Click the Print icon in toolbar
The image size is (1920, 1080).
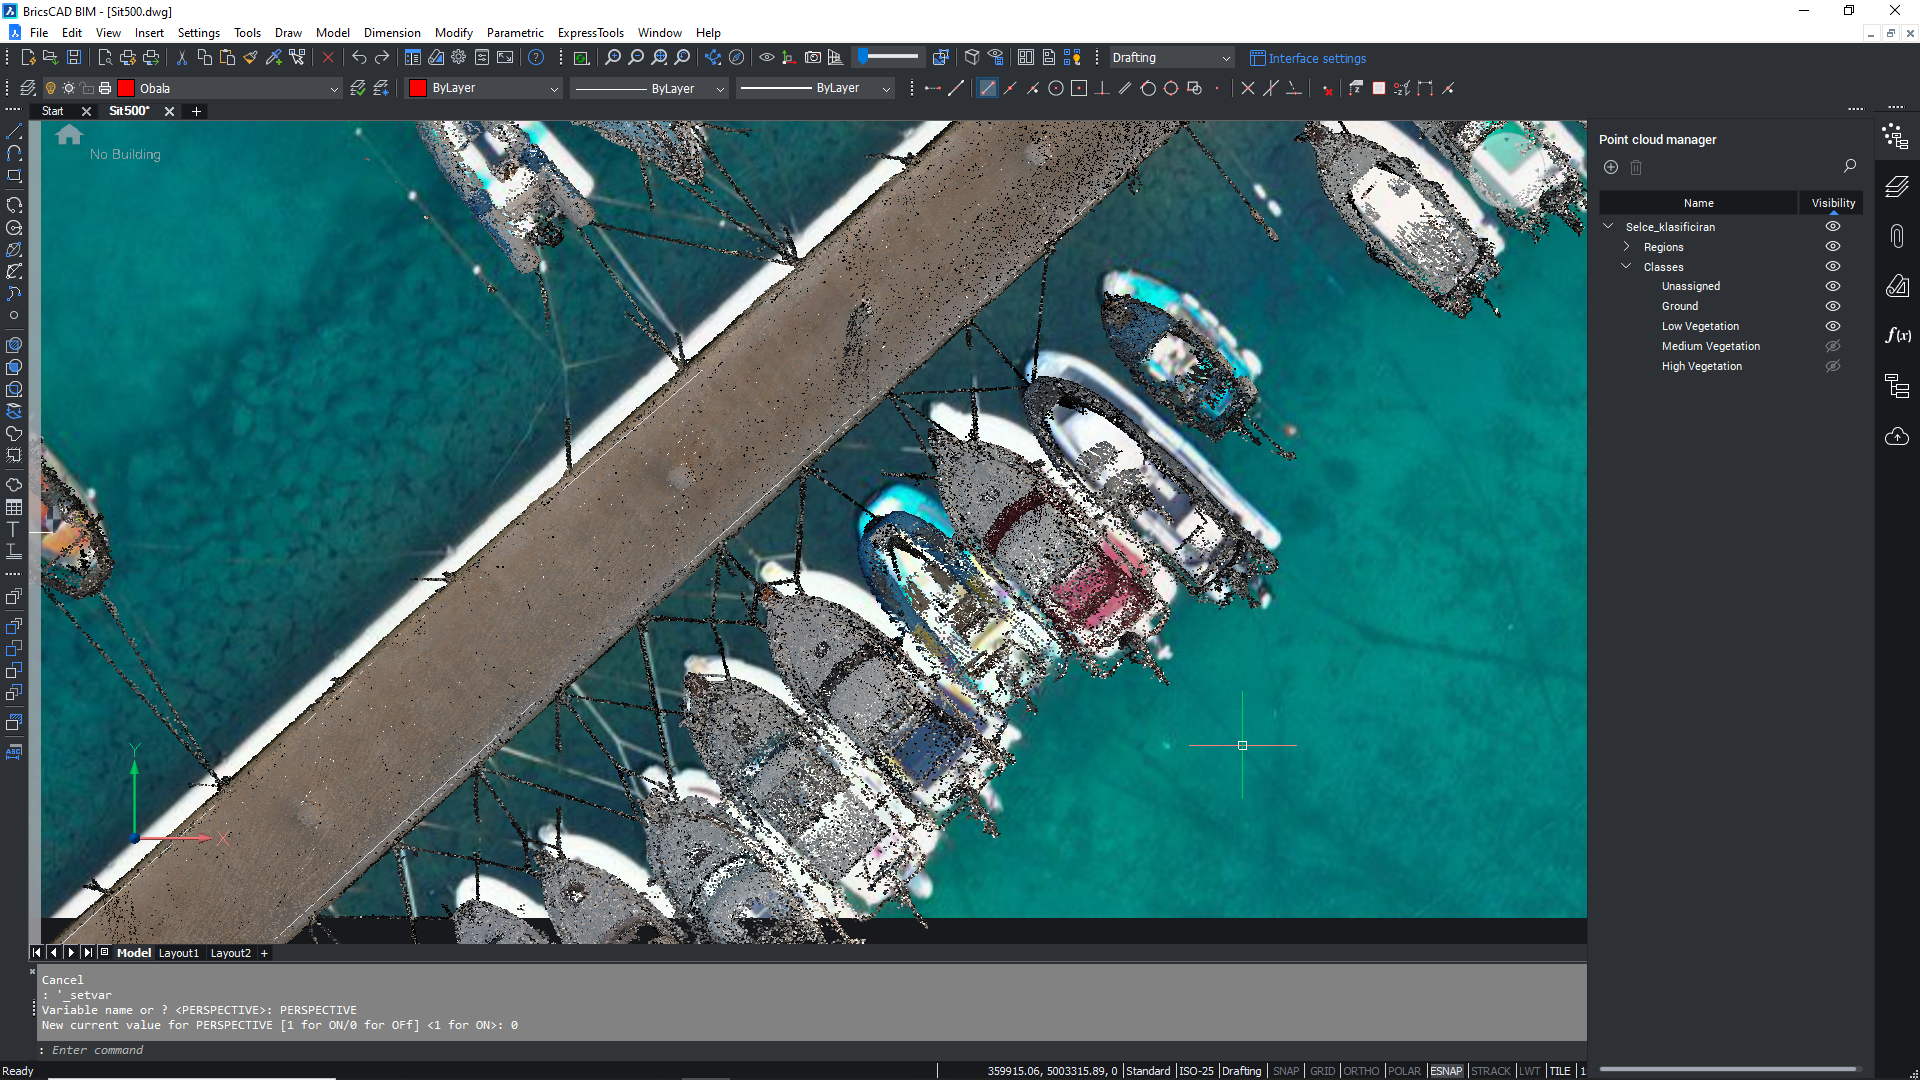(128, 58)
